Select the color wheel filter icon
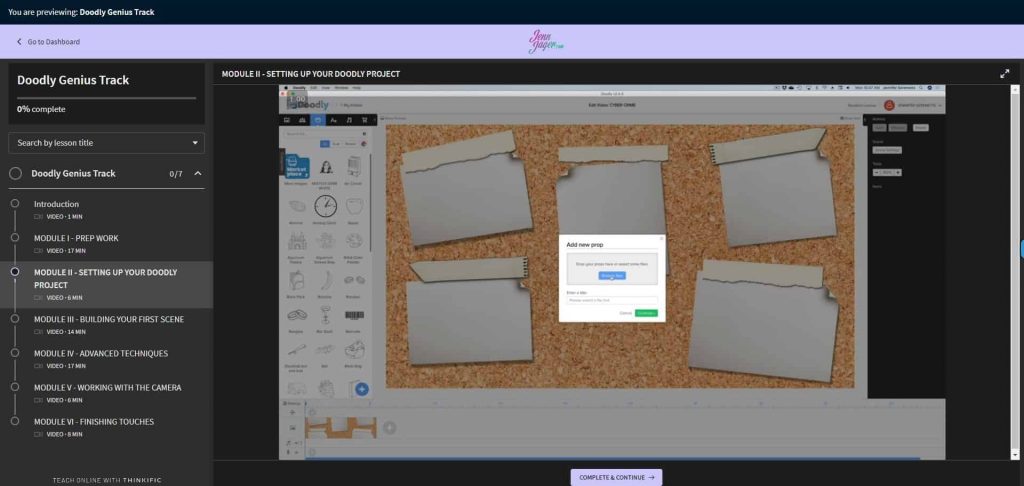1024x486 pixels. click(x=364, y=144)
